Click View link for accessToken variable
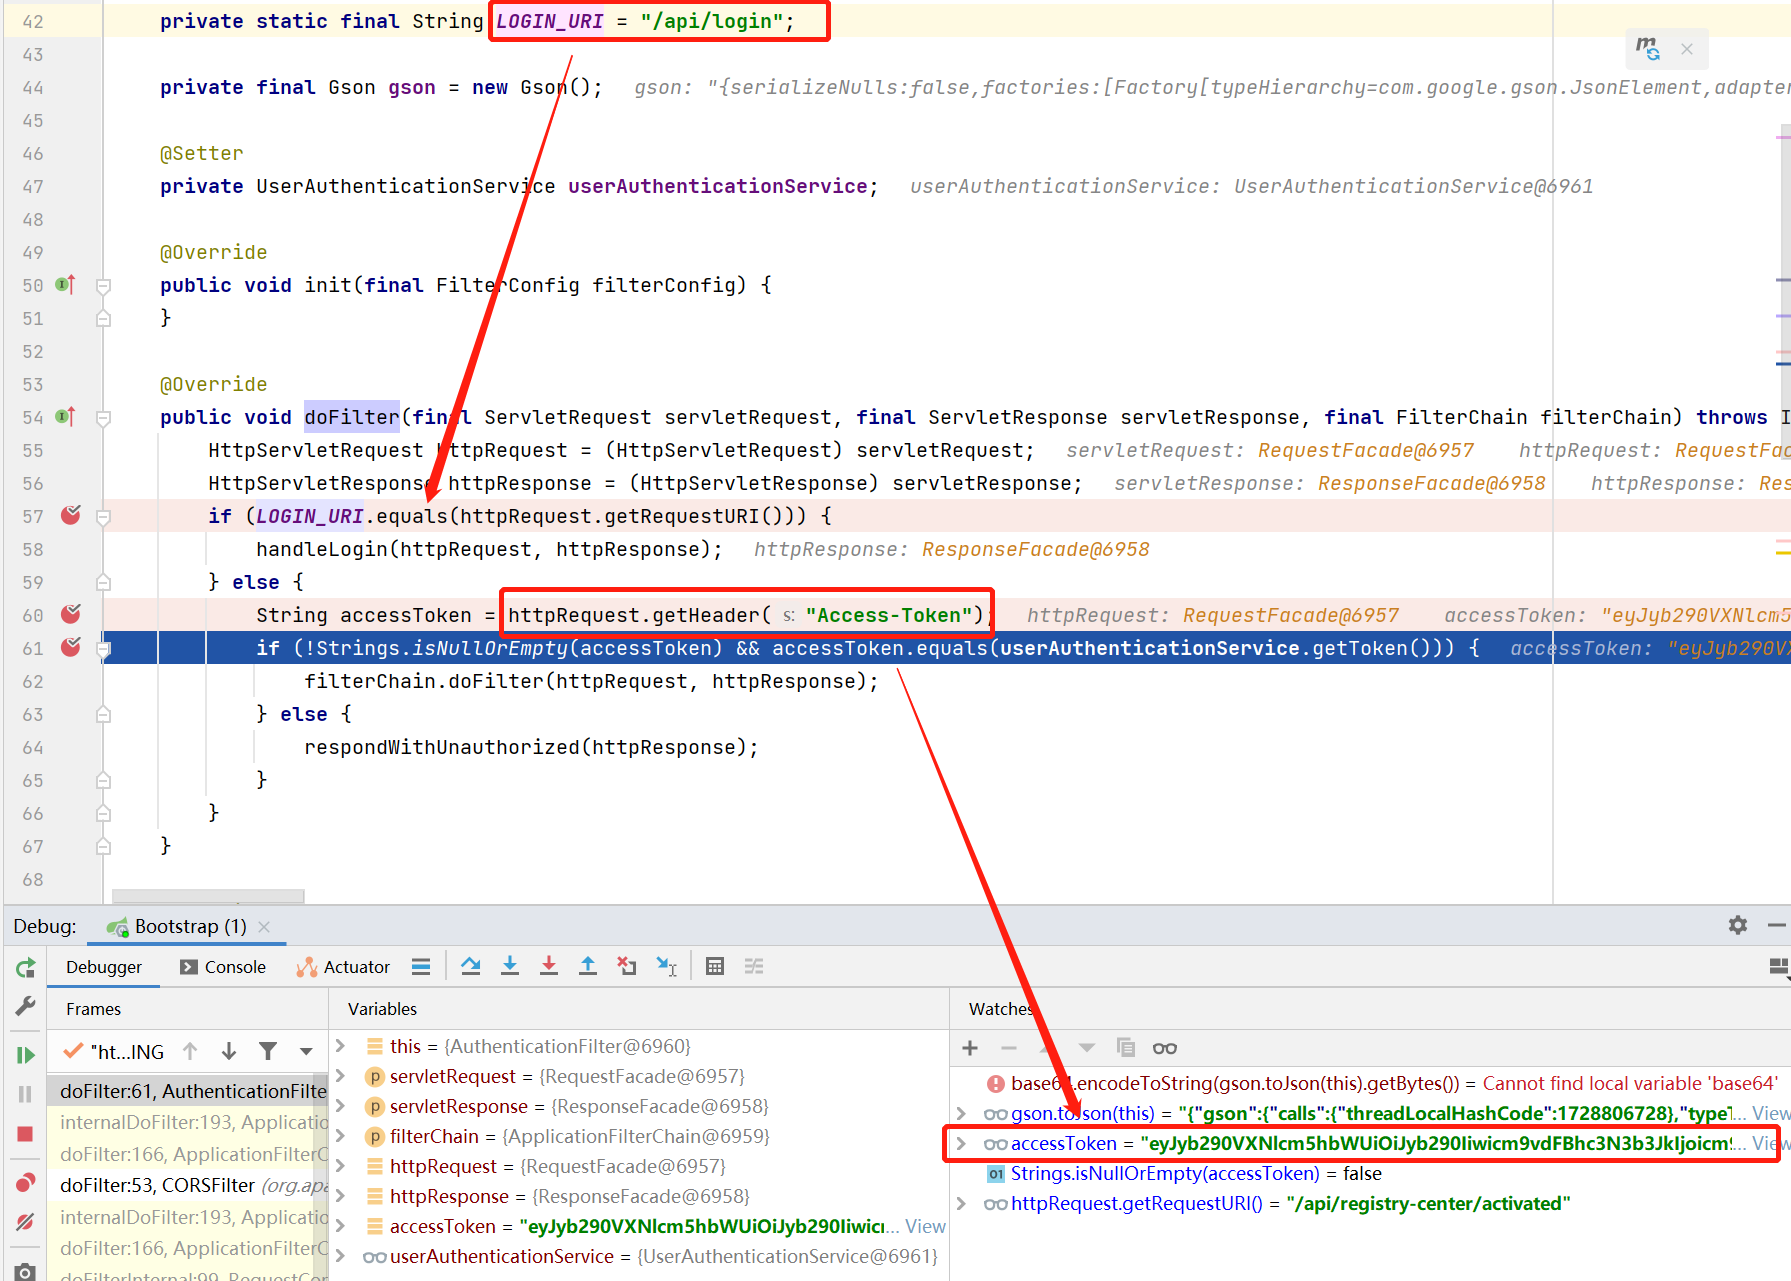The image size is (1791, 1281). coord(925,1226)
